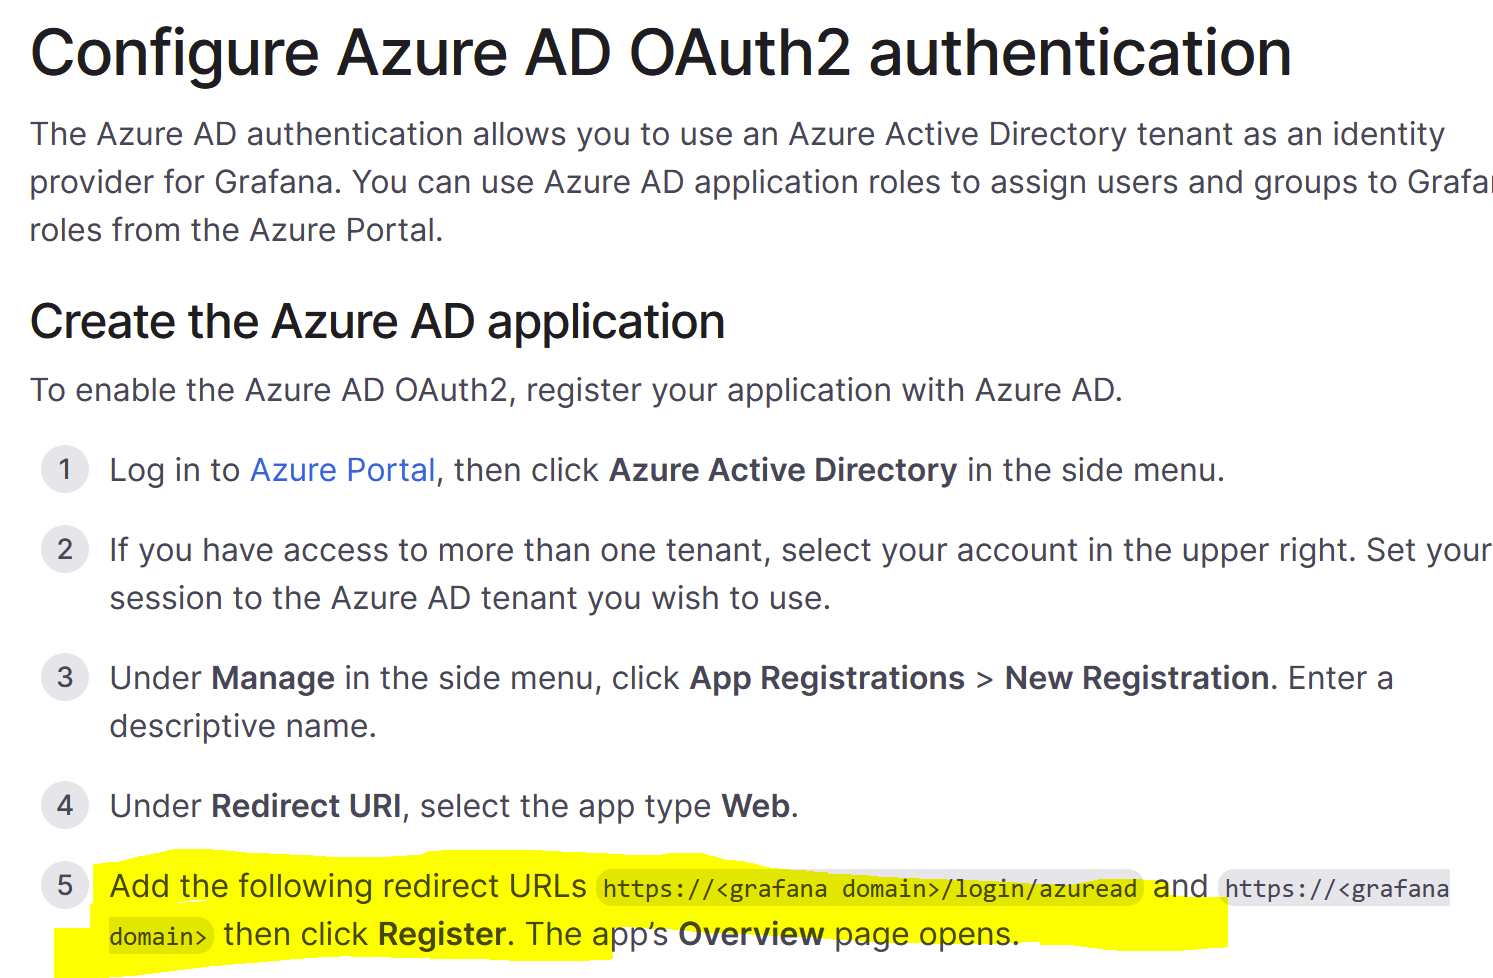The height and width of the screenshot is (978, 1493).
Task: Open the Azure Portal link
Action: [x=341, y=469]
